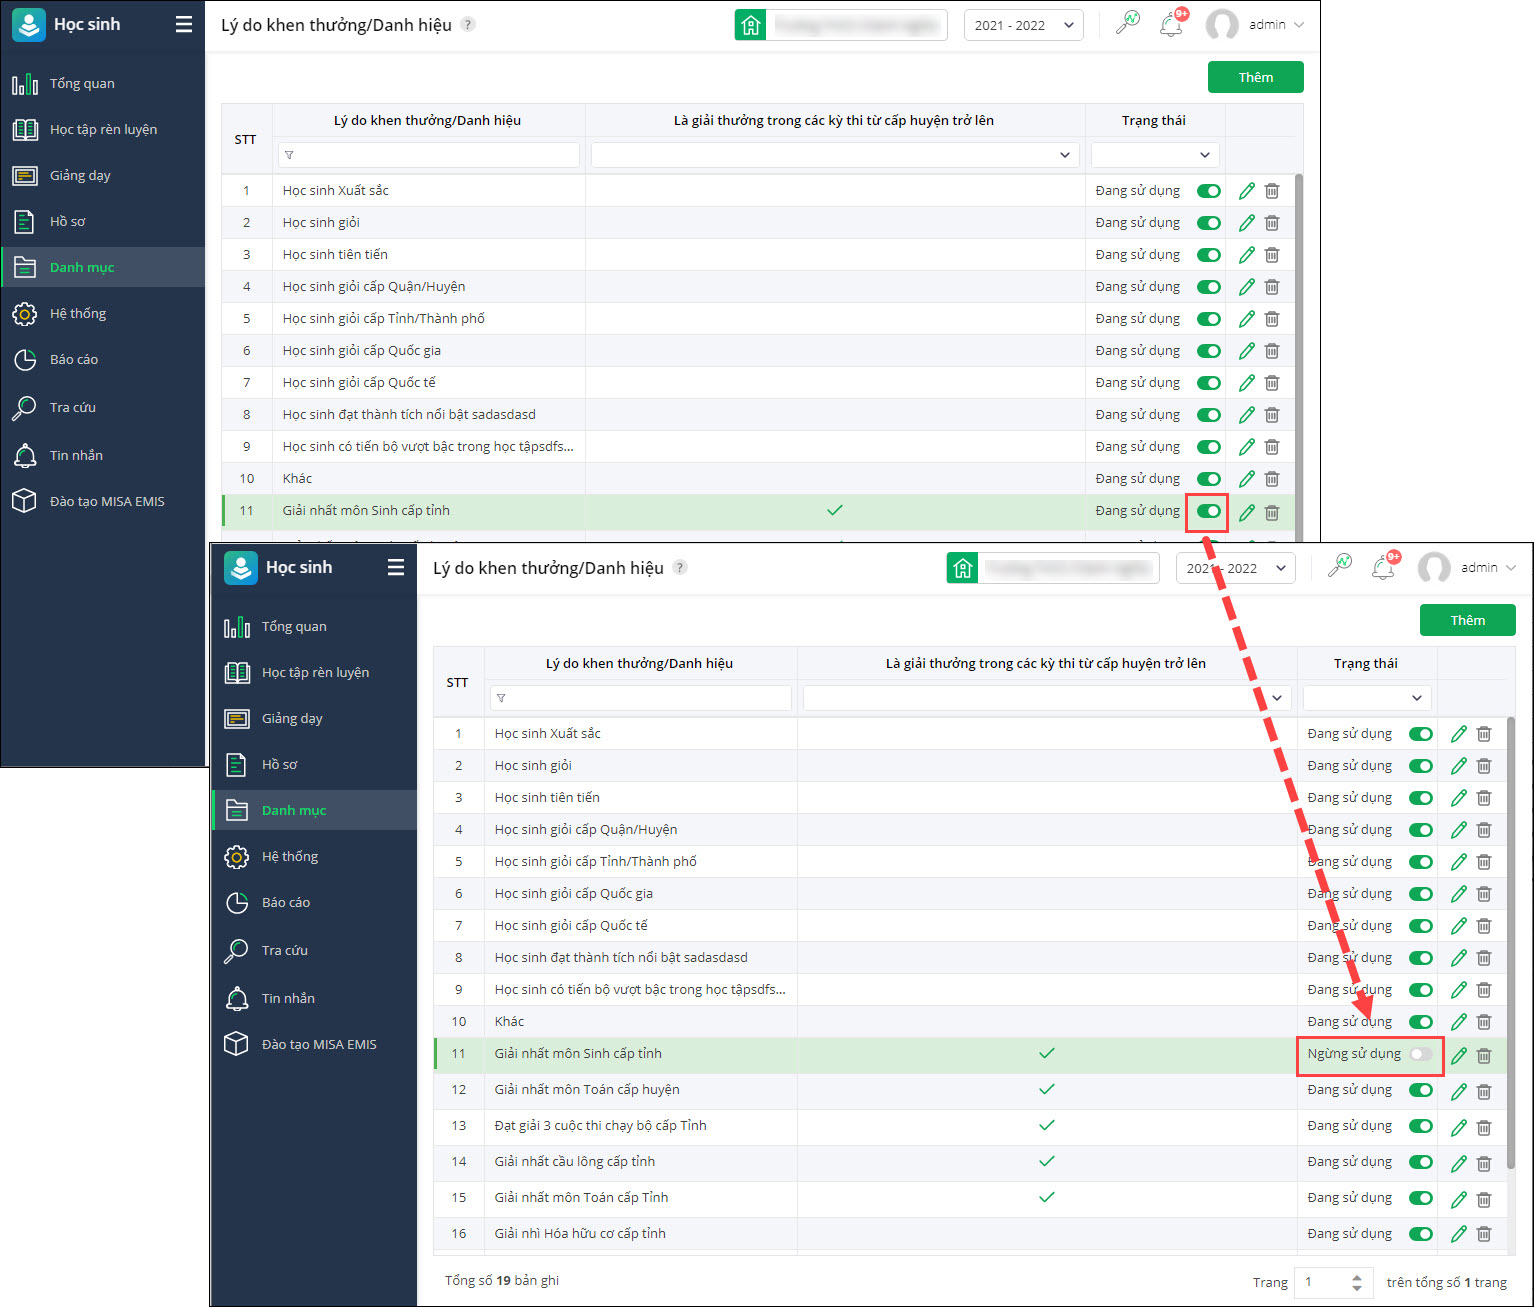Select 'Đào tạo MISA EMIS' in lower sidebar
Image resolution: width=1534 pixels, height=1307 pixels.
(x=314, y=1045)
